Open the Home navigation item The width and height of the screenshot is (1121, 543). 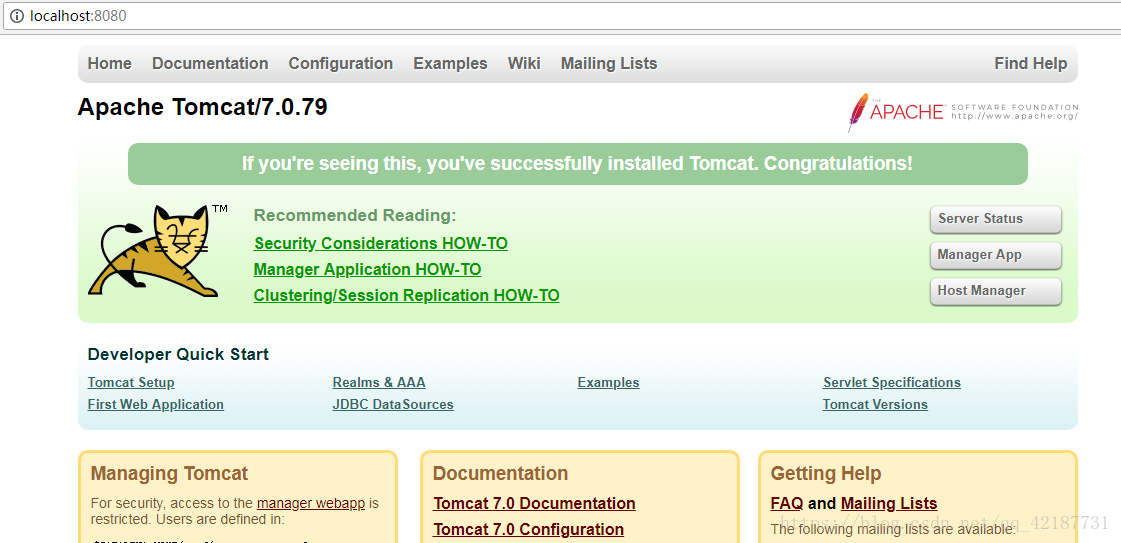(x=109, y=64)
